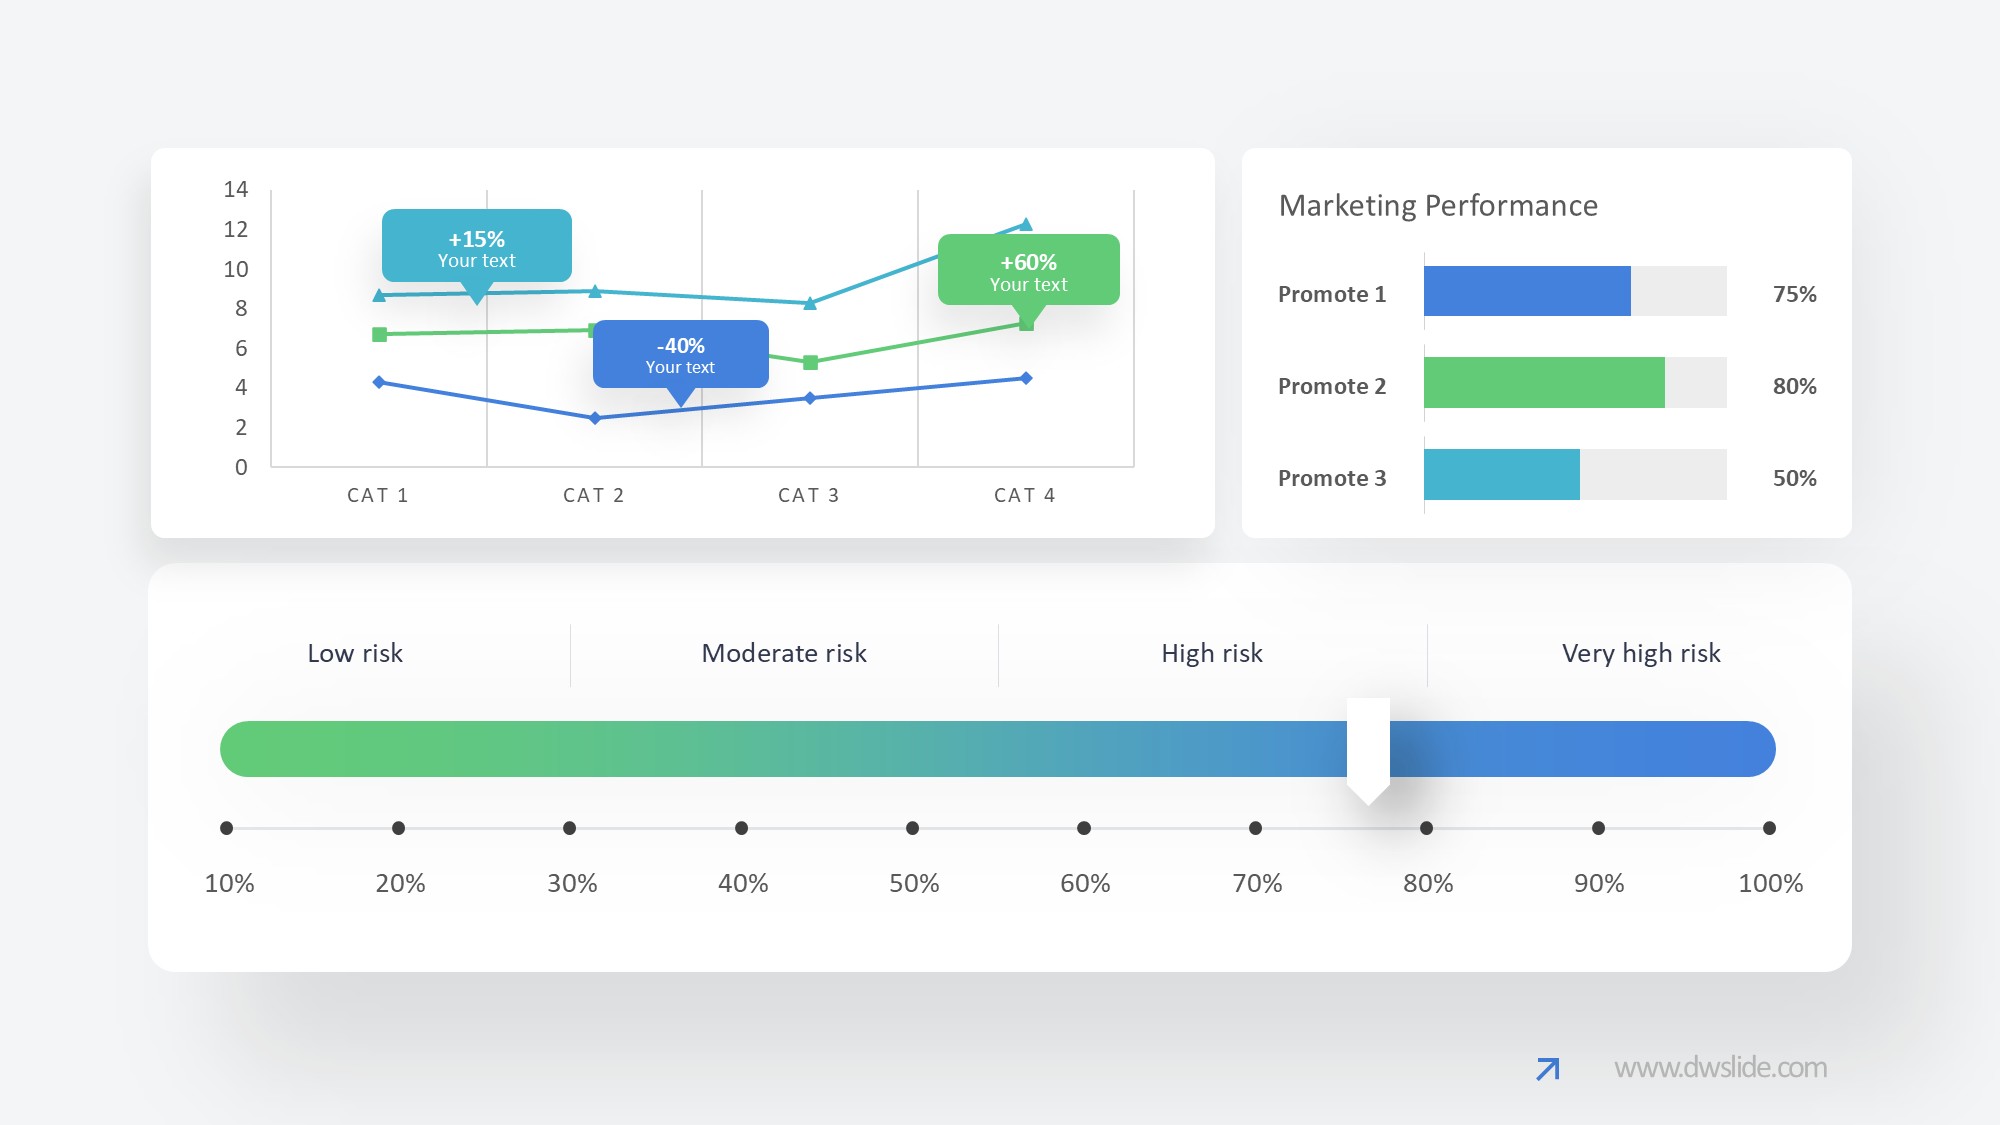Select the Low risk label
The image size is (2000, 1125).
[355, 653]
